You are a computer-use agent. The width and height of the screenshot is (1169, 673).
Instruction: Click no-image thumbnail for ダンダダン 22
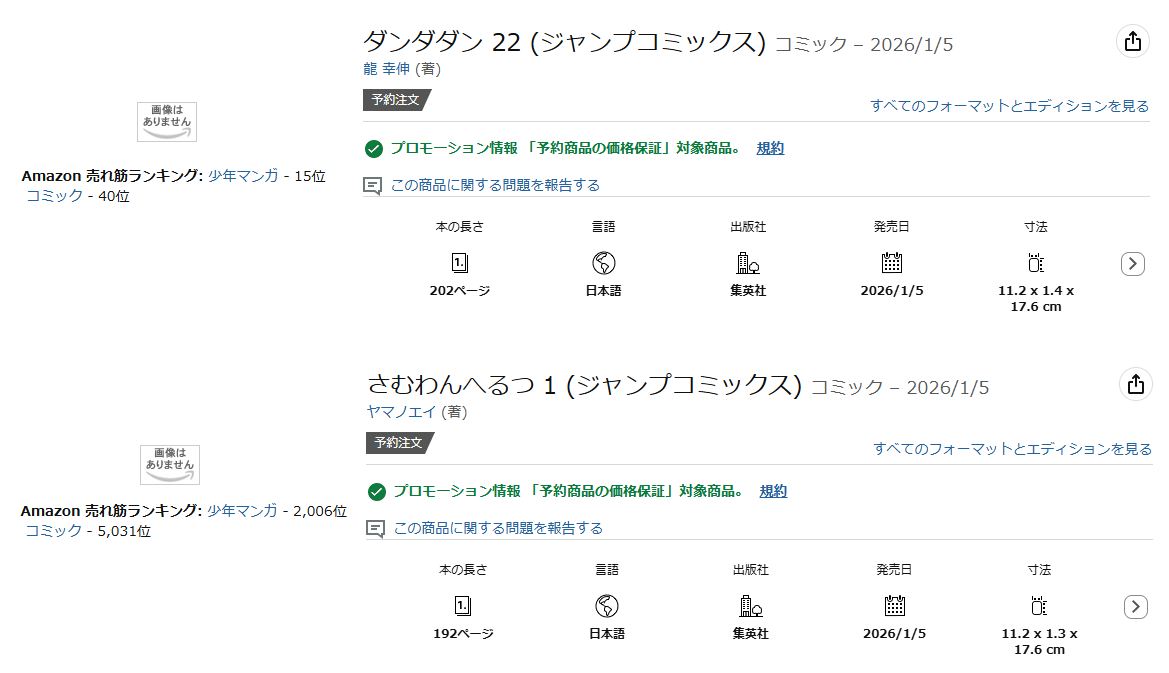tap(167, 121)
